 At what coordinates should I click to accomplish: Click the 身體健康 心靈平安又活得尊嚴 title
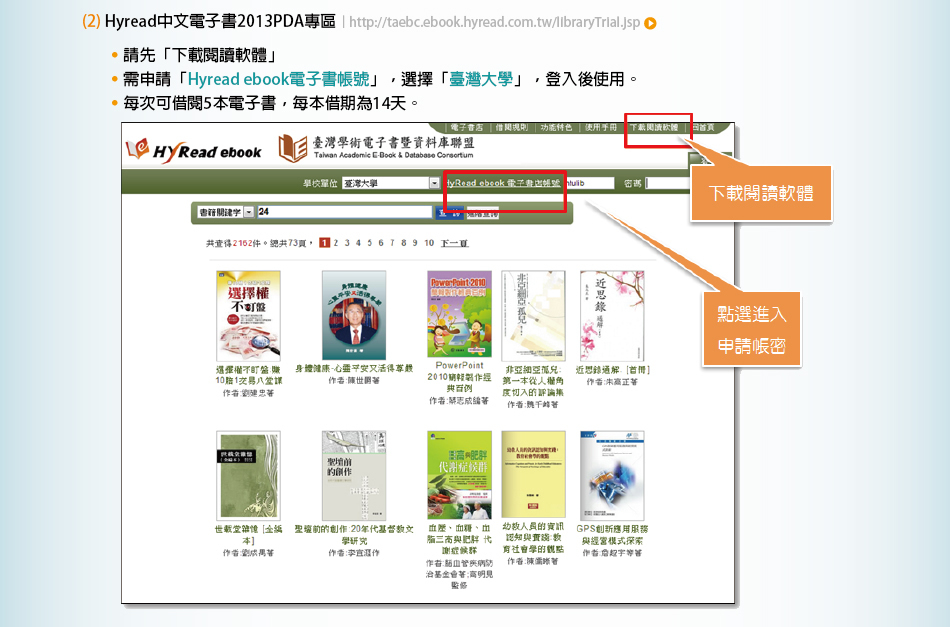pyautogui.click(x=354, y=368)
